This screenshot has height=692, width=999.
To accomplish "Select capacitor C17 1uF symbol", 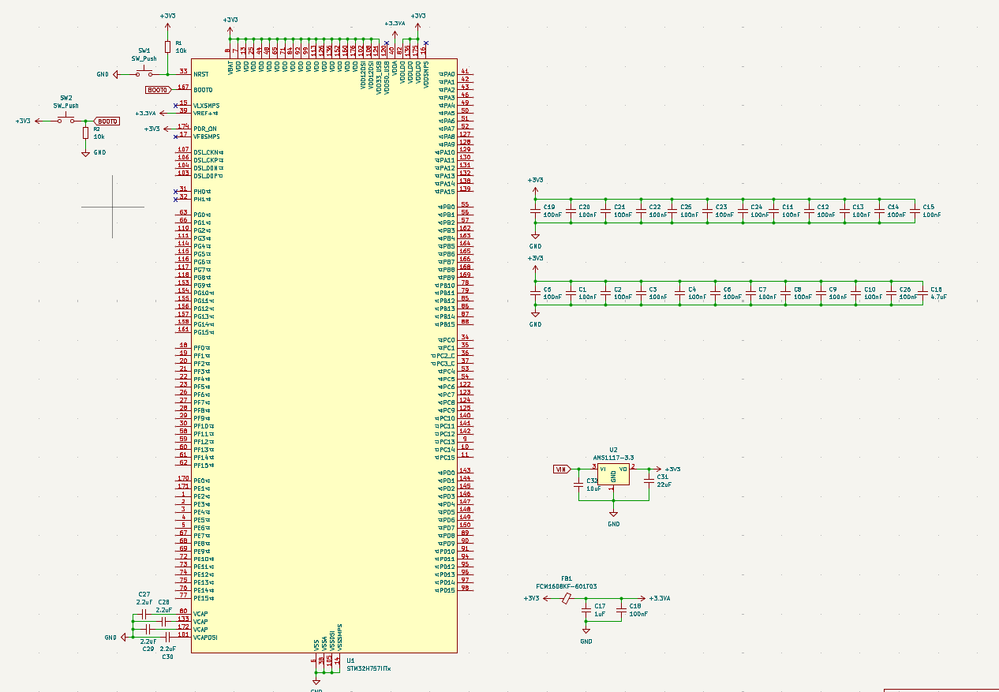I will tap(586, 610).
